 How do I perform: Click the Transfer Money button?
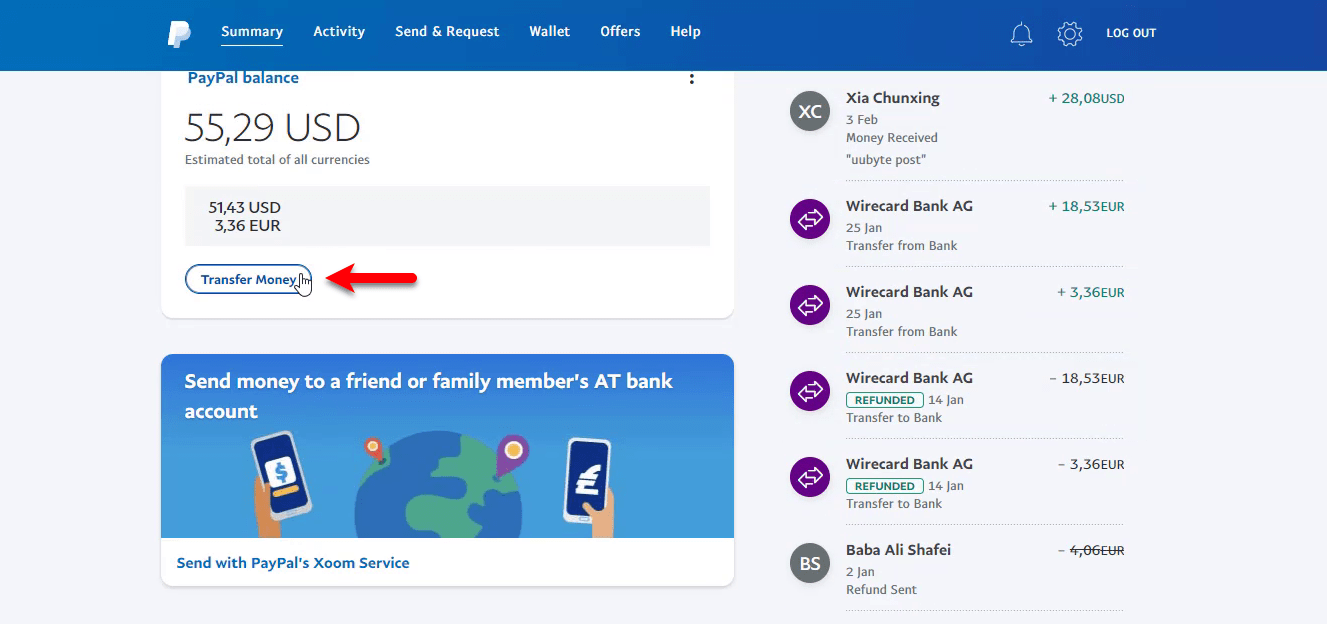pyautogui.click(x=248, y=280)
